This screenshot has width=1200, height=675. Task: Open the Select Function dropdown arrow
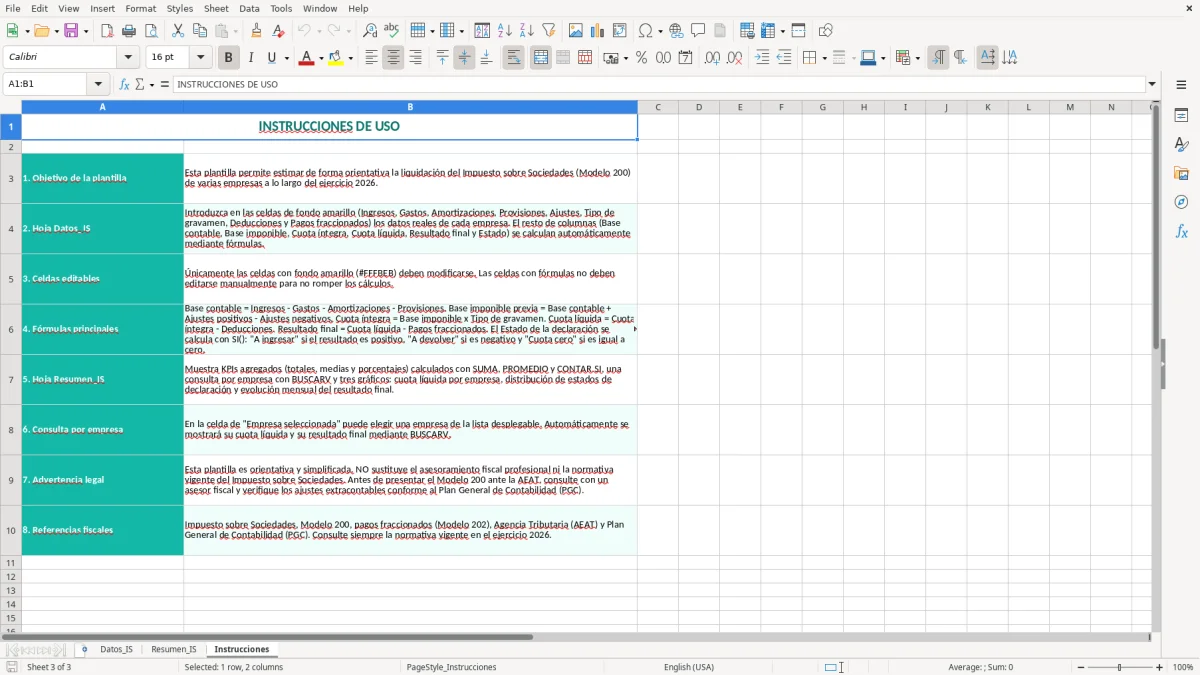[152, 85]
